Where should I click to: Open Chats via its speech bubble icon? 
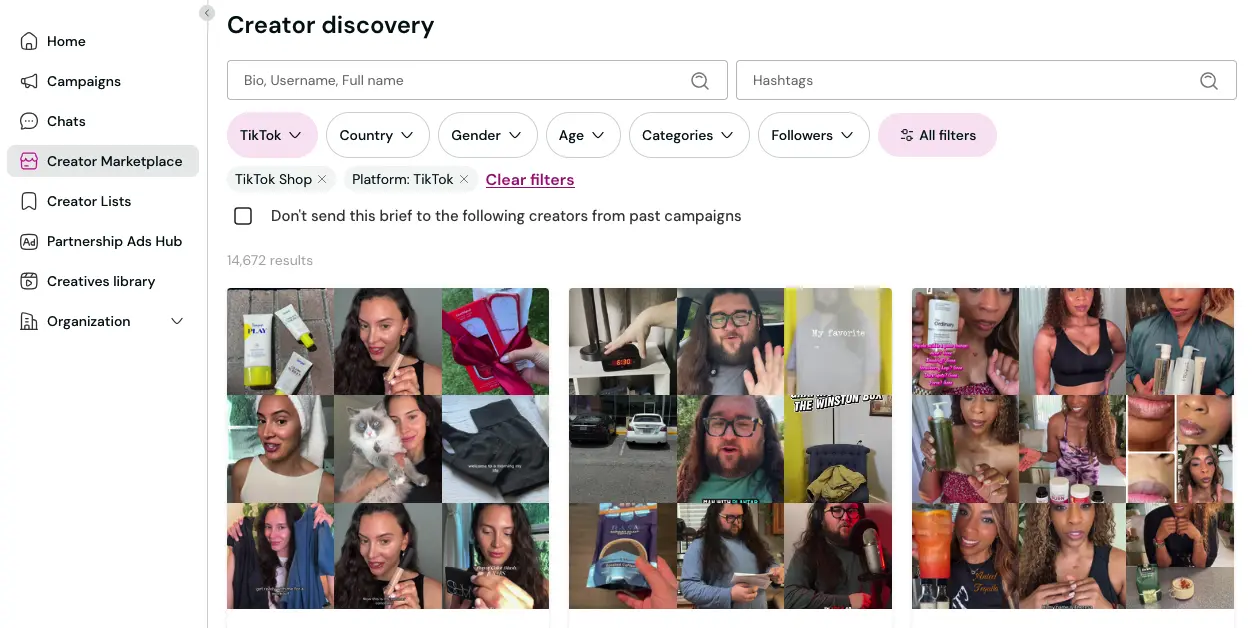(27, 121)
